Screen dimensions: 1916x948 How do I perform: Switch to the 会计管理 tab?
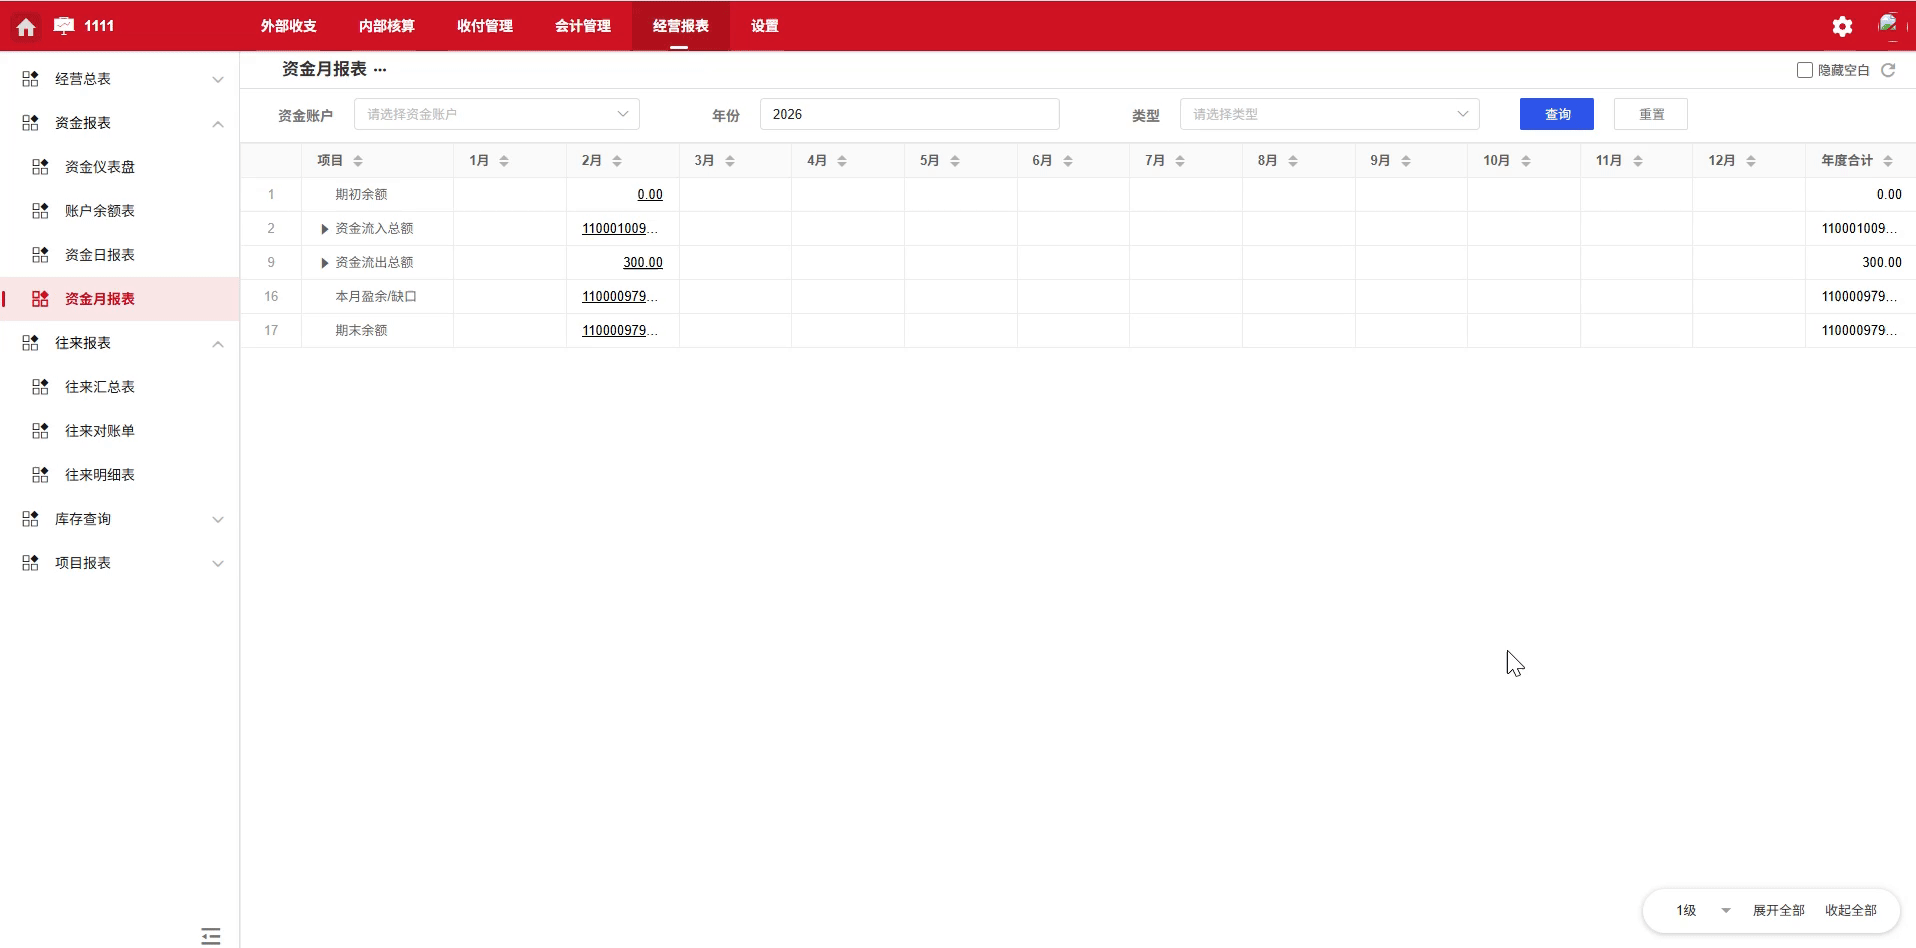pos(581,27)
